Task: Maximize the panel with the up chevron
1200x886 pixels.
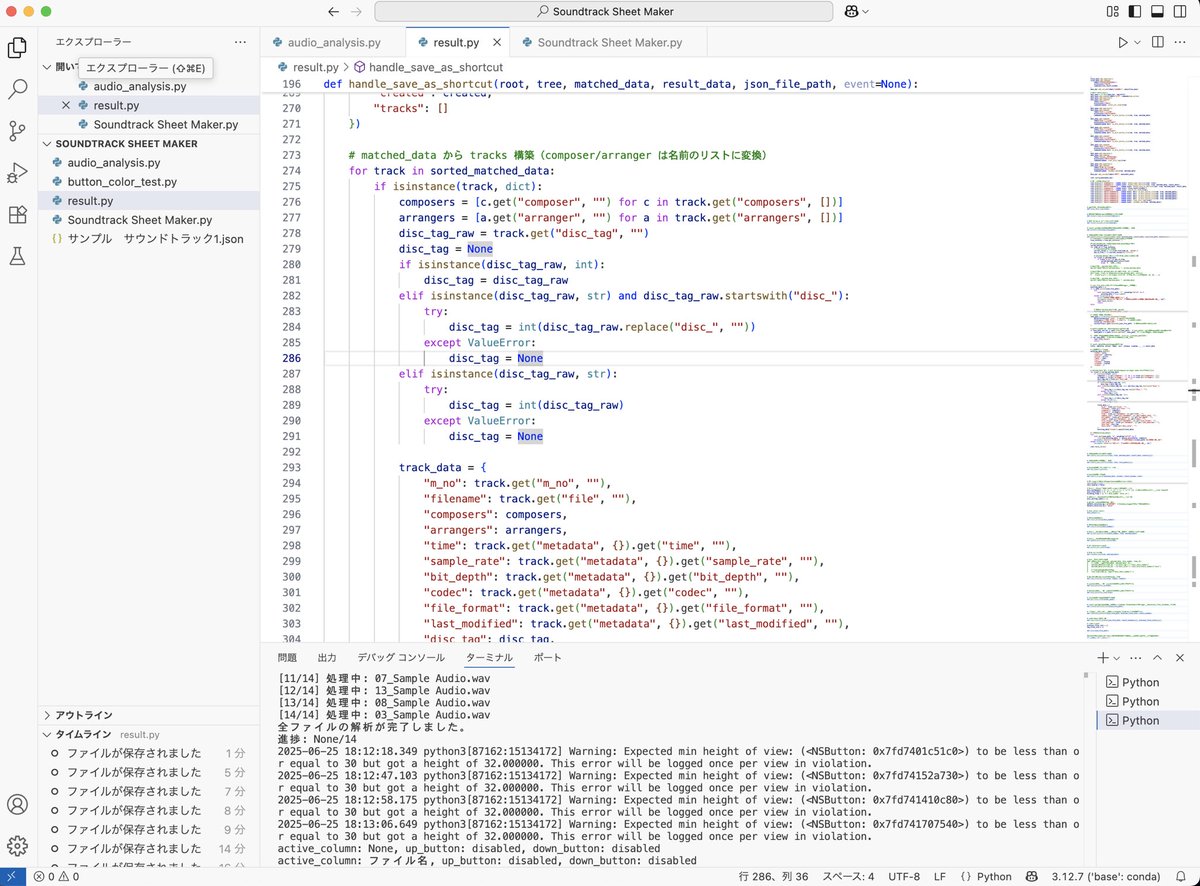Action: coord(1158,658)
